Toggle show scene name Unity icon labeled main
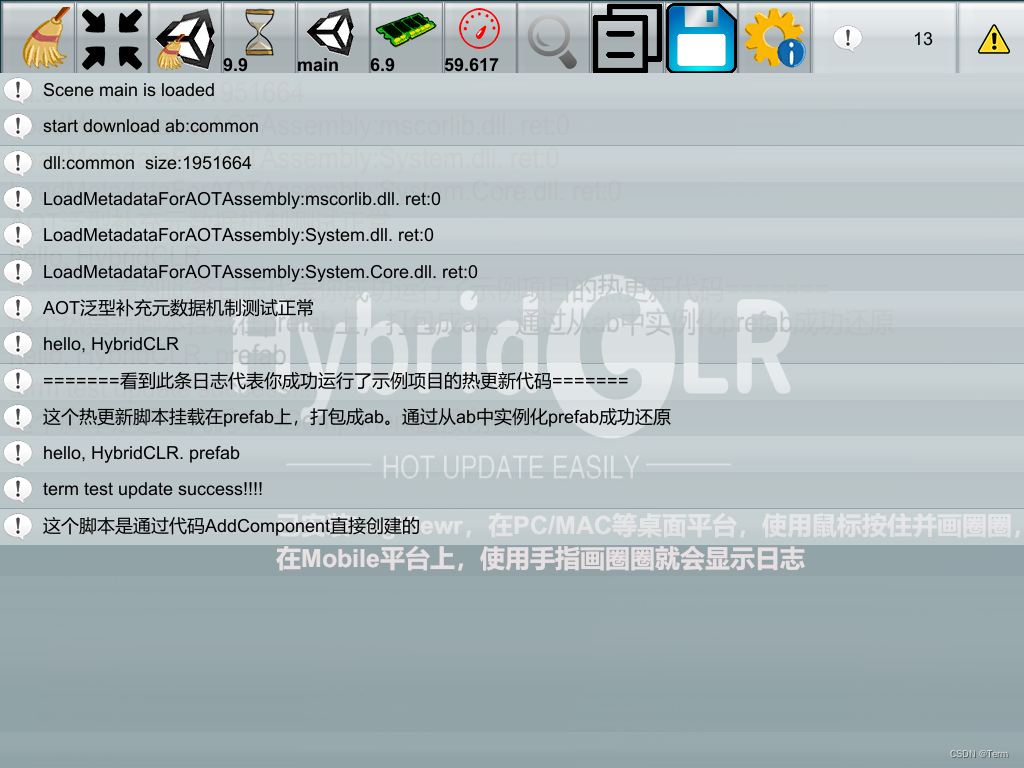The image size is (1024, 768). [x=333, y=37]
